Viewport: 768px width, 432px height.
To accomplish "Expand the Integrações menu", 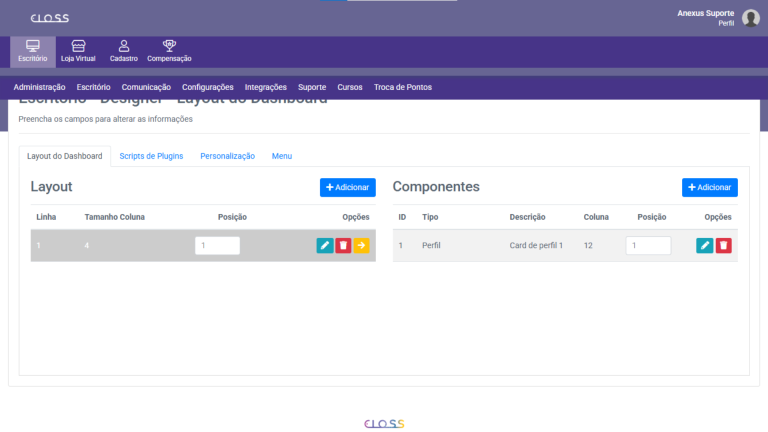I will click(266, 87).
